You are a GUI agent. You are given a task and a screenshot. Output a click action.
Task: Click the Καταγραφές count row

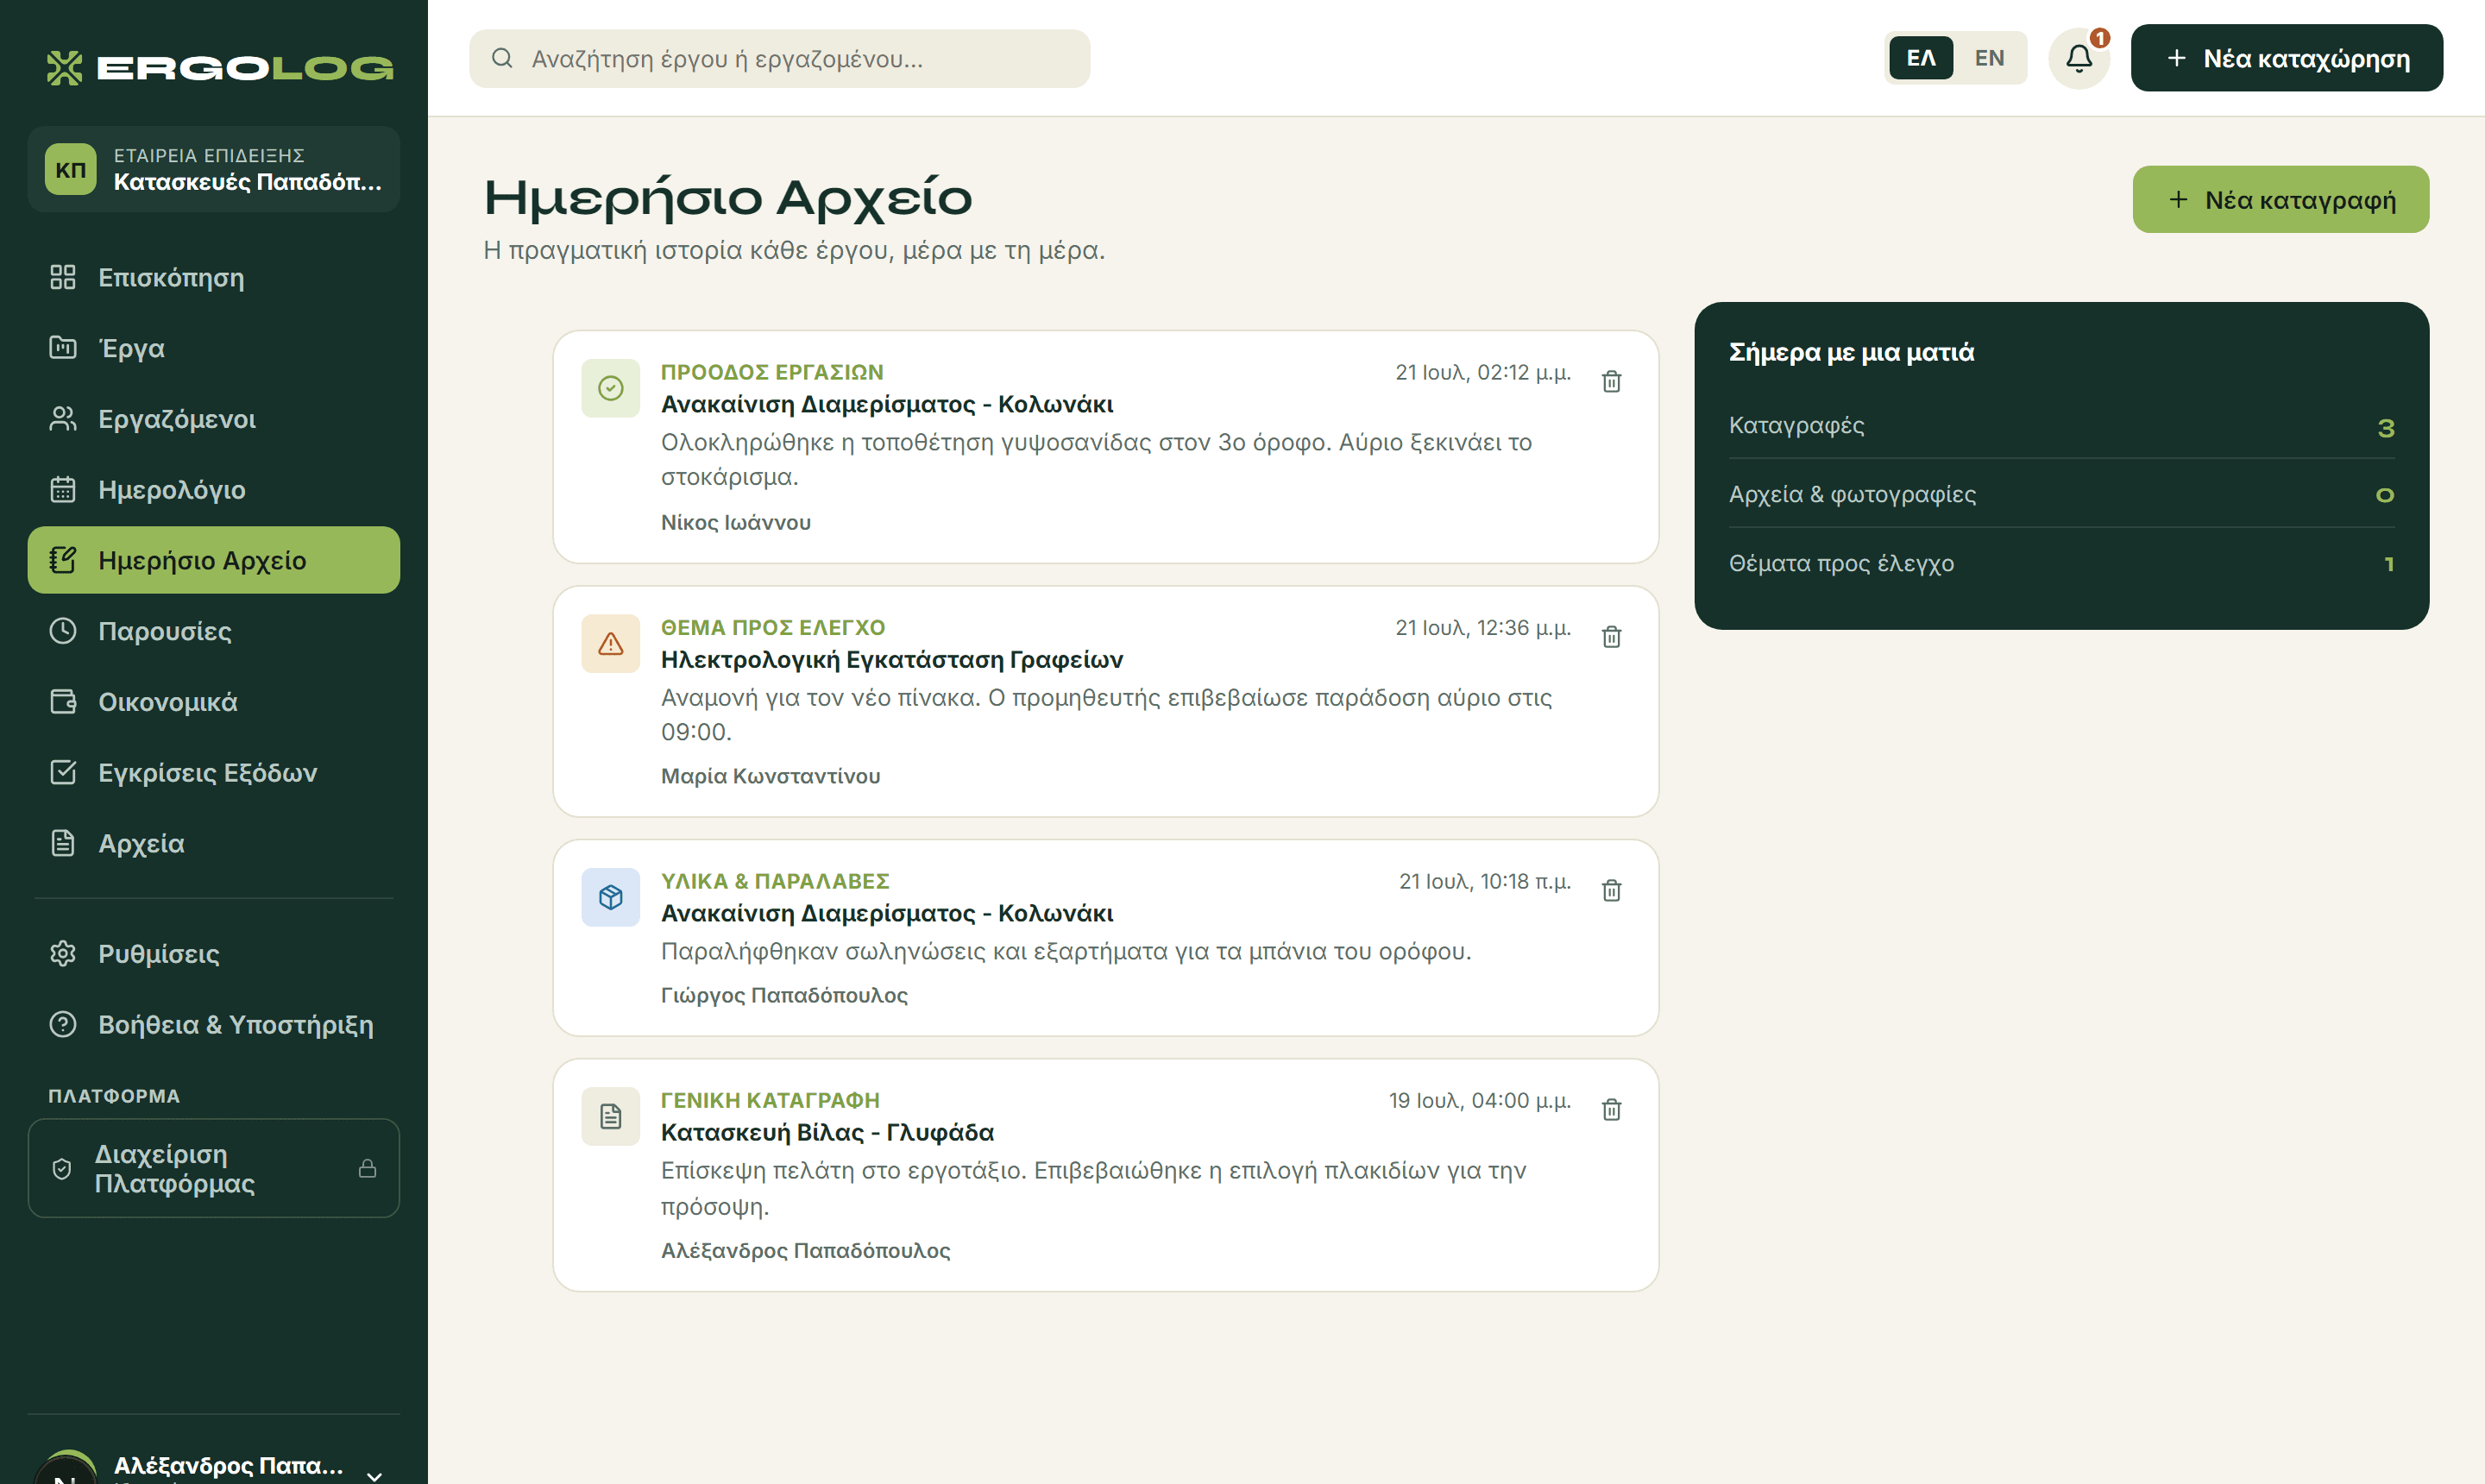click(2061, 425)
